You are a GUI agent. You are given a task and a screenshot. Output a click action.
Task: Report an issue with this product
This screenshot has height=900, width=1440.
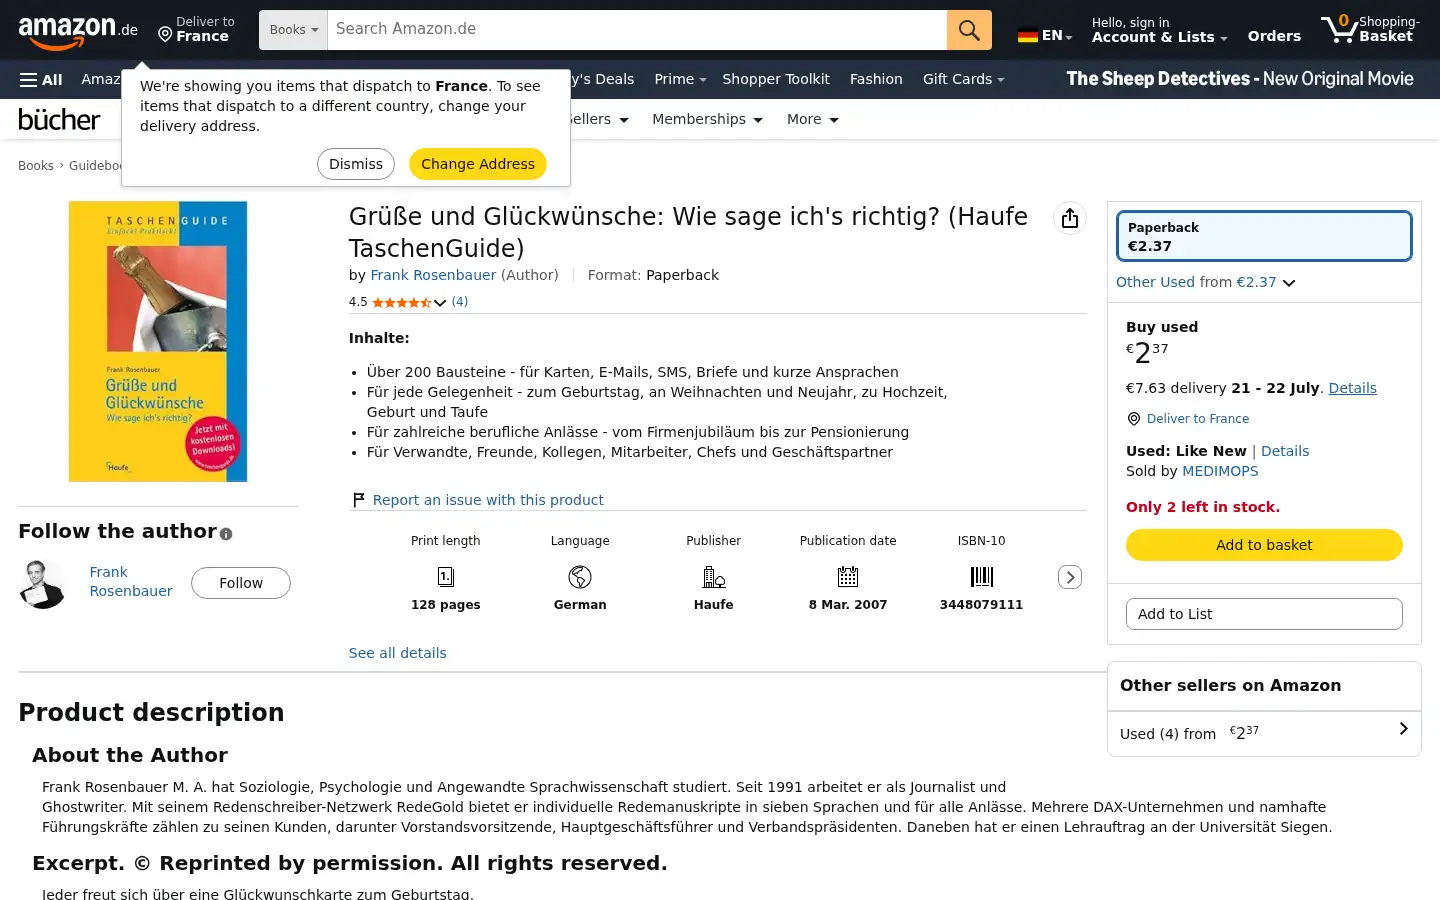pos(488,500)
